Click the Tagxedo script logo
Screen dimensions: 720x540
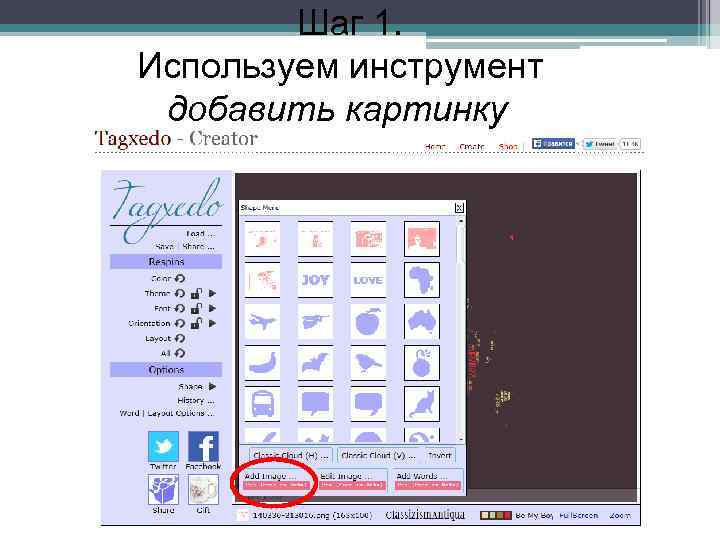(166, 209)
